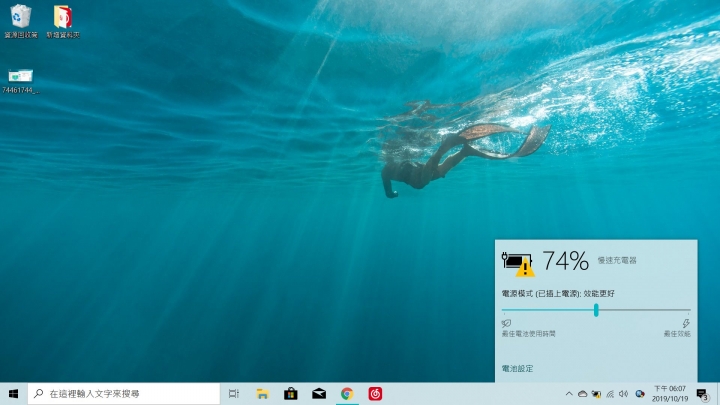The width and height of the screenshot is (720, 405).
Task: Open Action Center notifications icon
Action: pyautogui.click(x=702, y=394)
